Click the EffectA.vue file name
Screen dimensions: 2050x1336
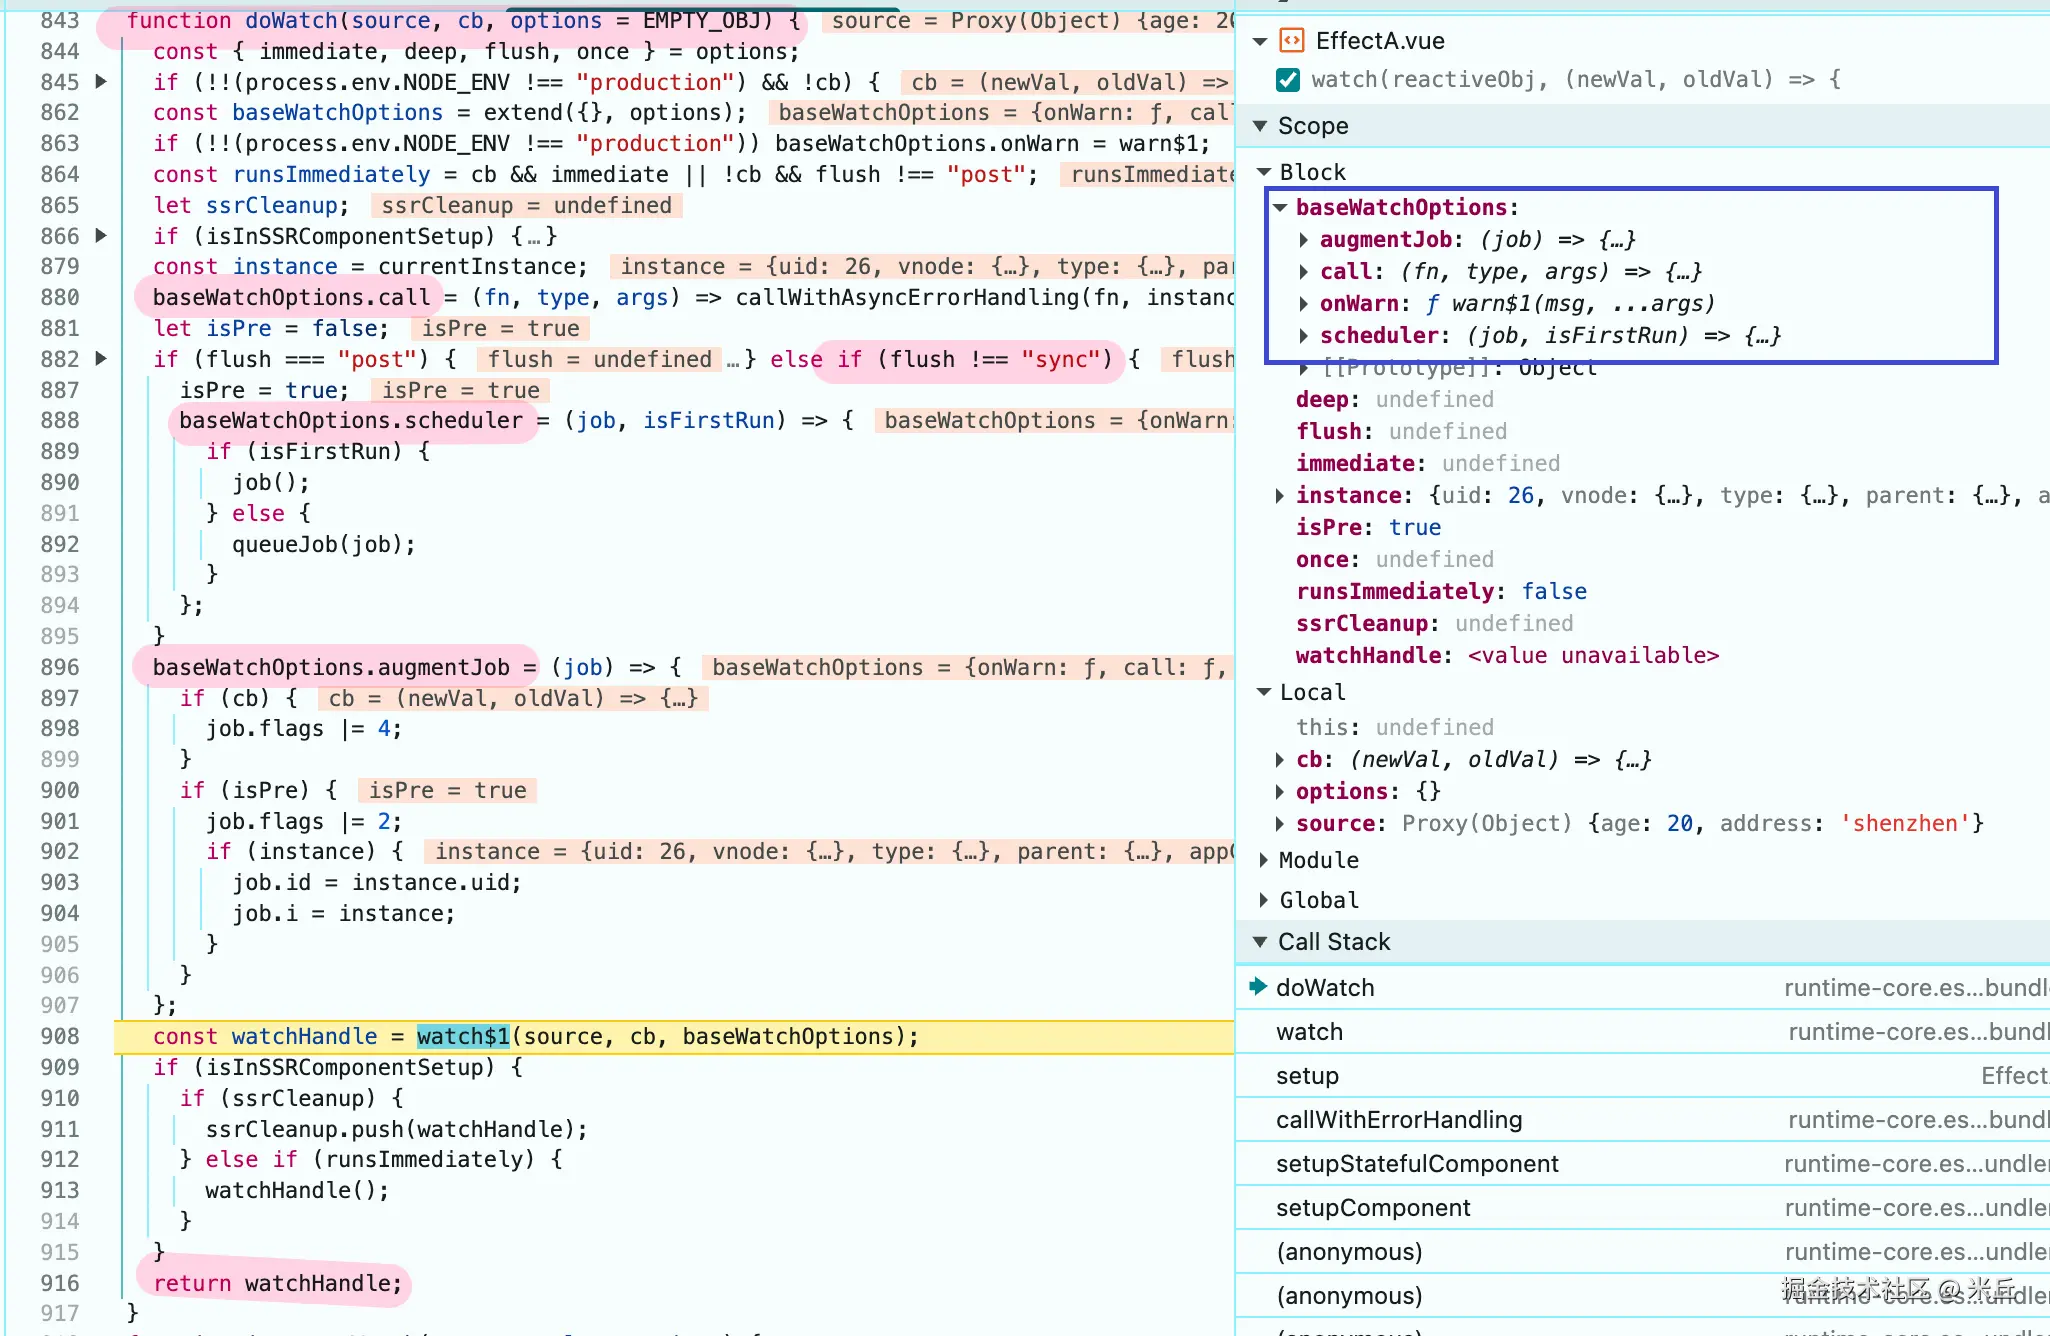pos(1380,41)
